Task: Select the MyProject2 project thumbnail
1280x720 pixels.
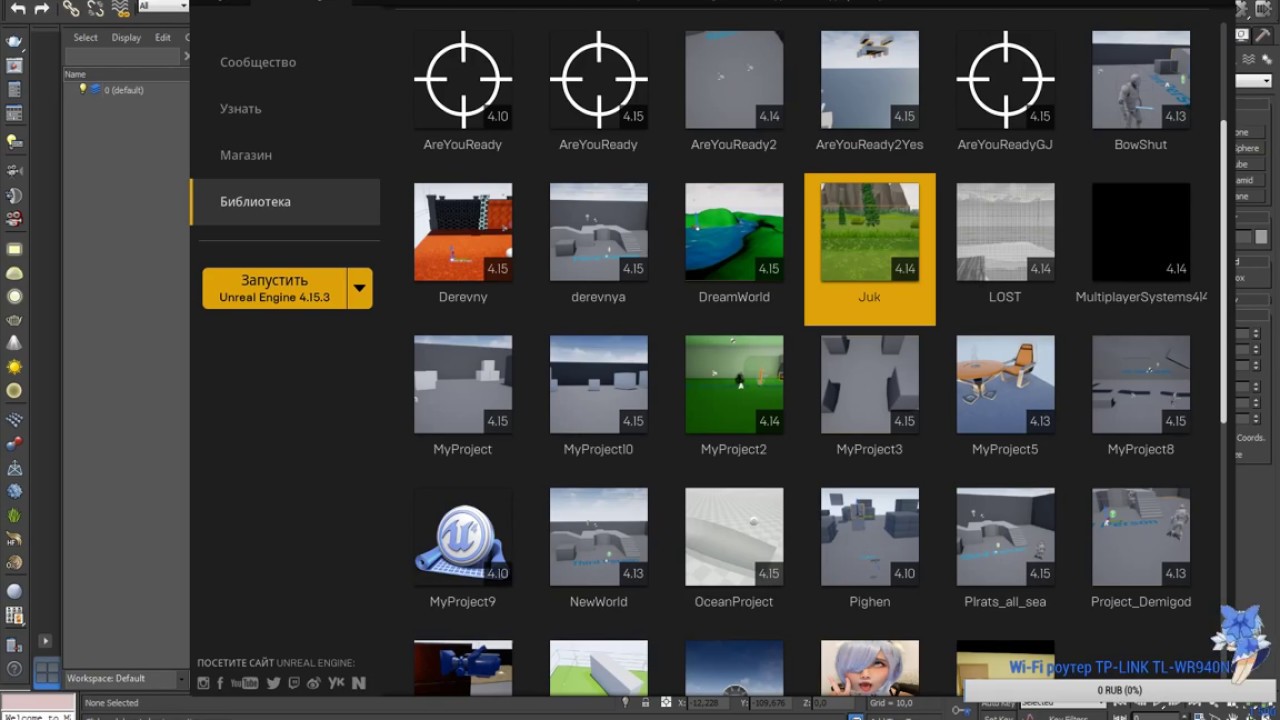Action: click(734, 385)
